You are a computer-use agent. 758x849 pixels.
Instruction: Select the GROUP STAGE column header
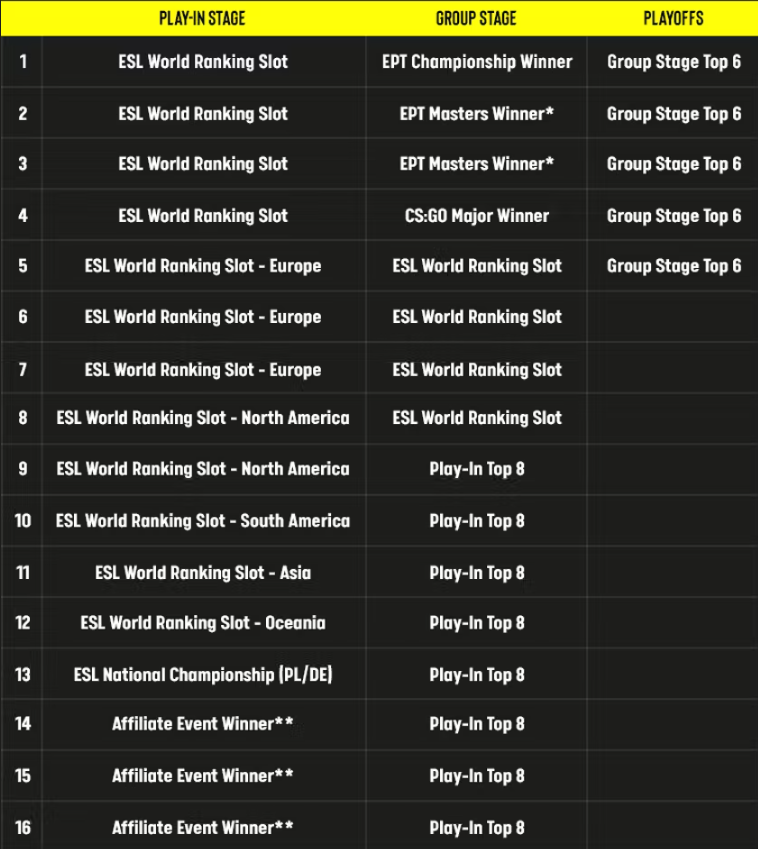[x=476, y=18]
